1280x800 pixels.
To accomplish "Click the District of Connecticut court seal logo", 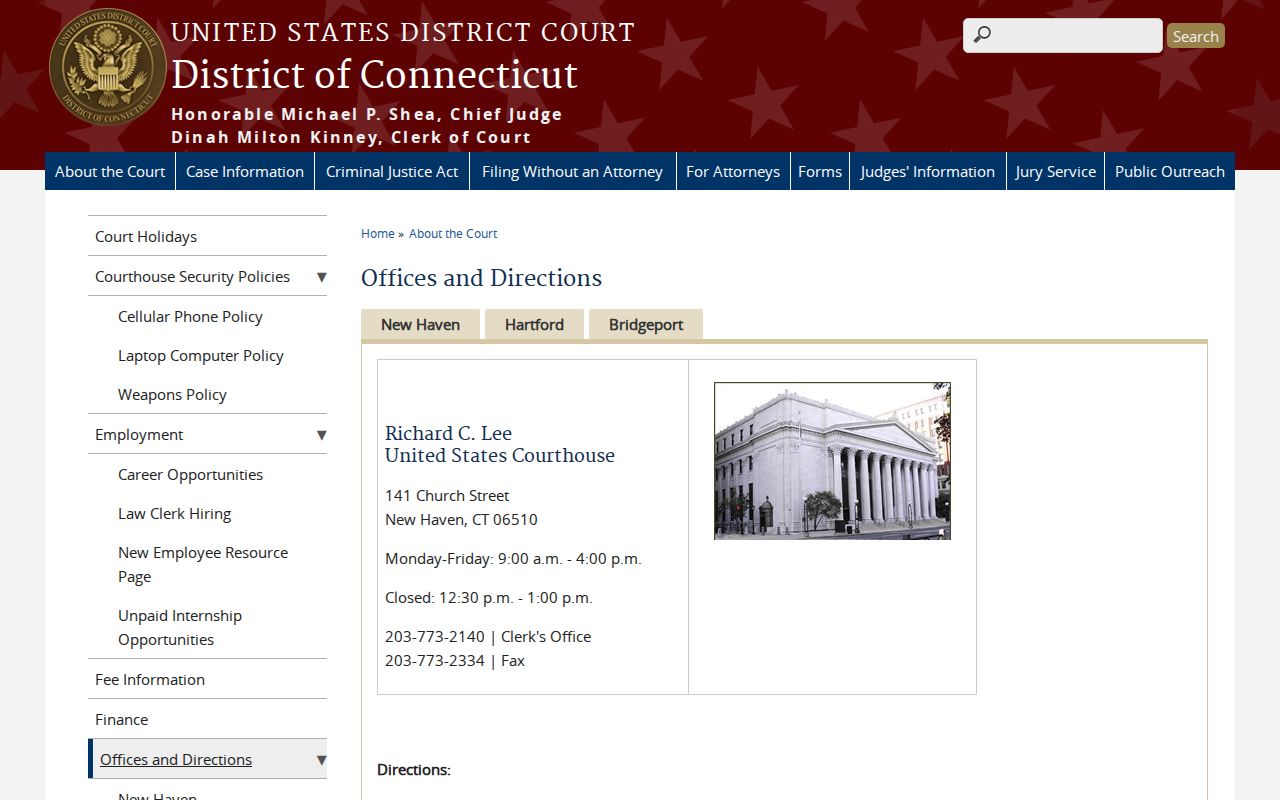I will coord(108,68).
